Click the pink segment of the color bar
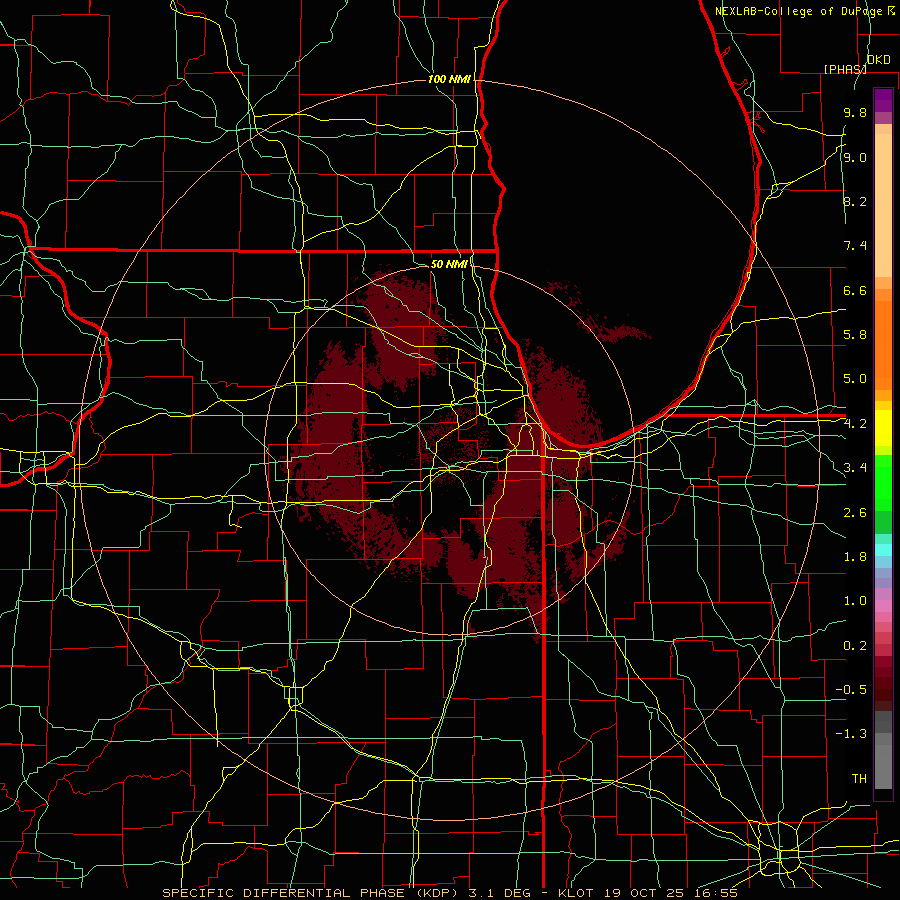Image resolution: width=900 pixels, height=900 pixels. 883,606
